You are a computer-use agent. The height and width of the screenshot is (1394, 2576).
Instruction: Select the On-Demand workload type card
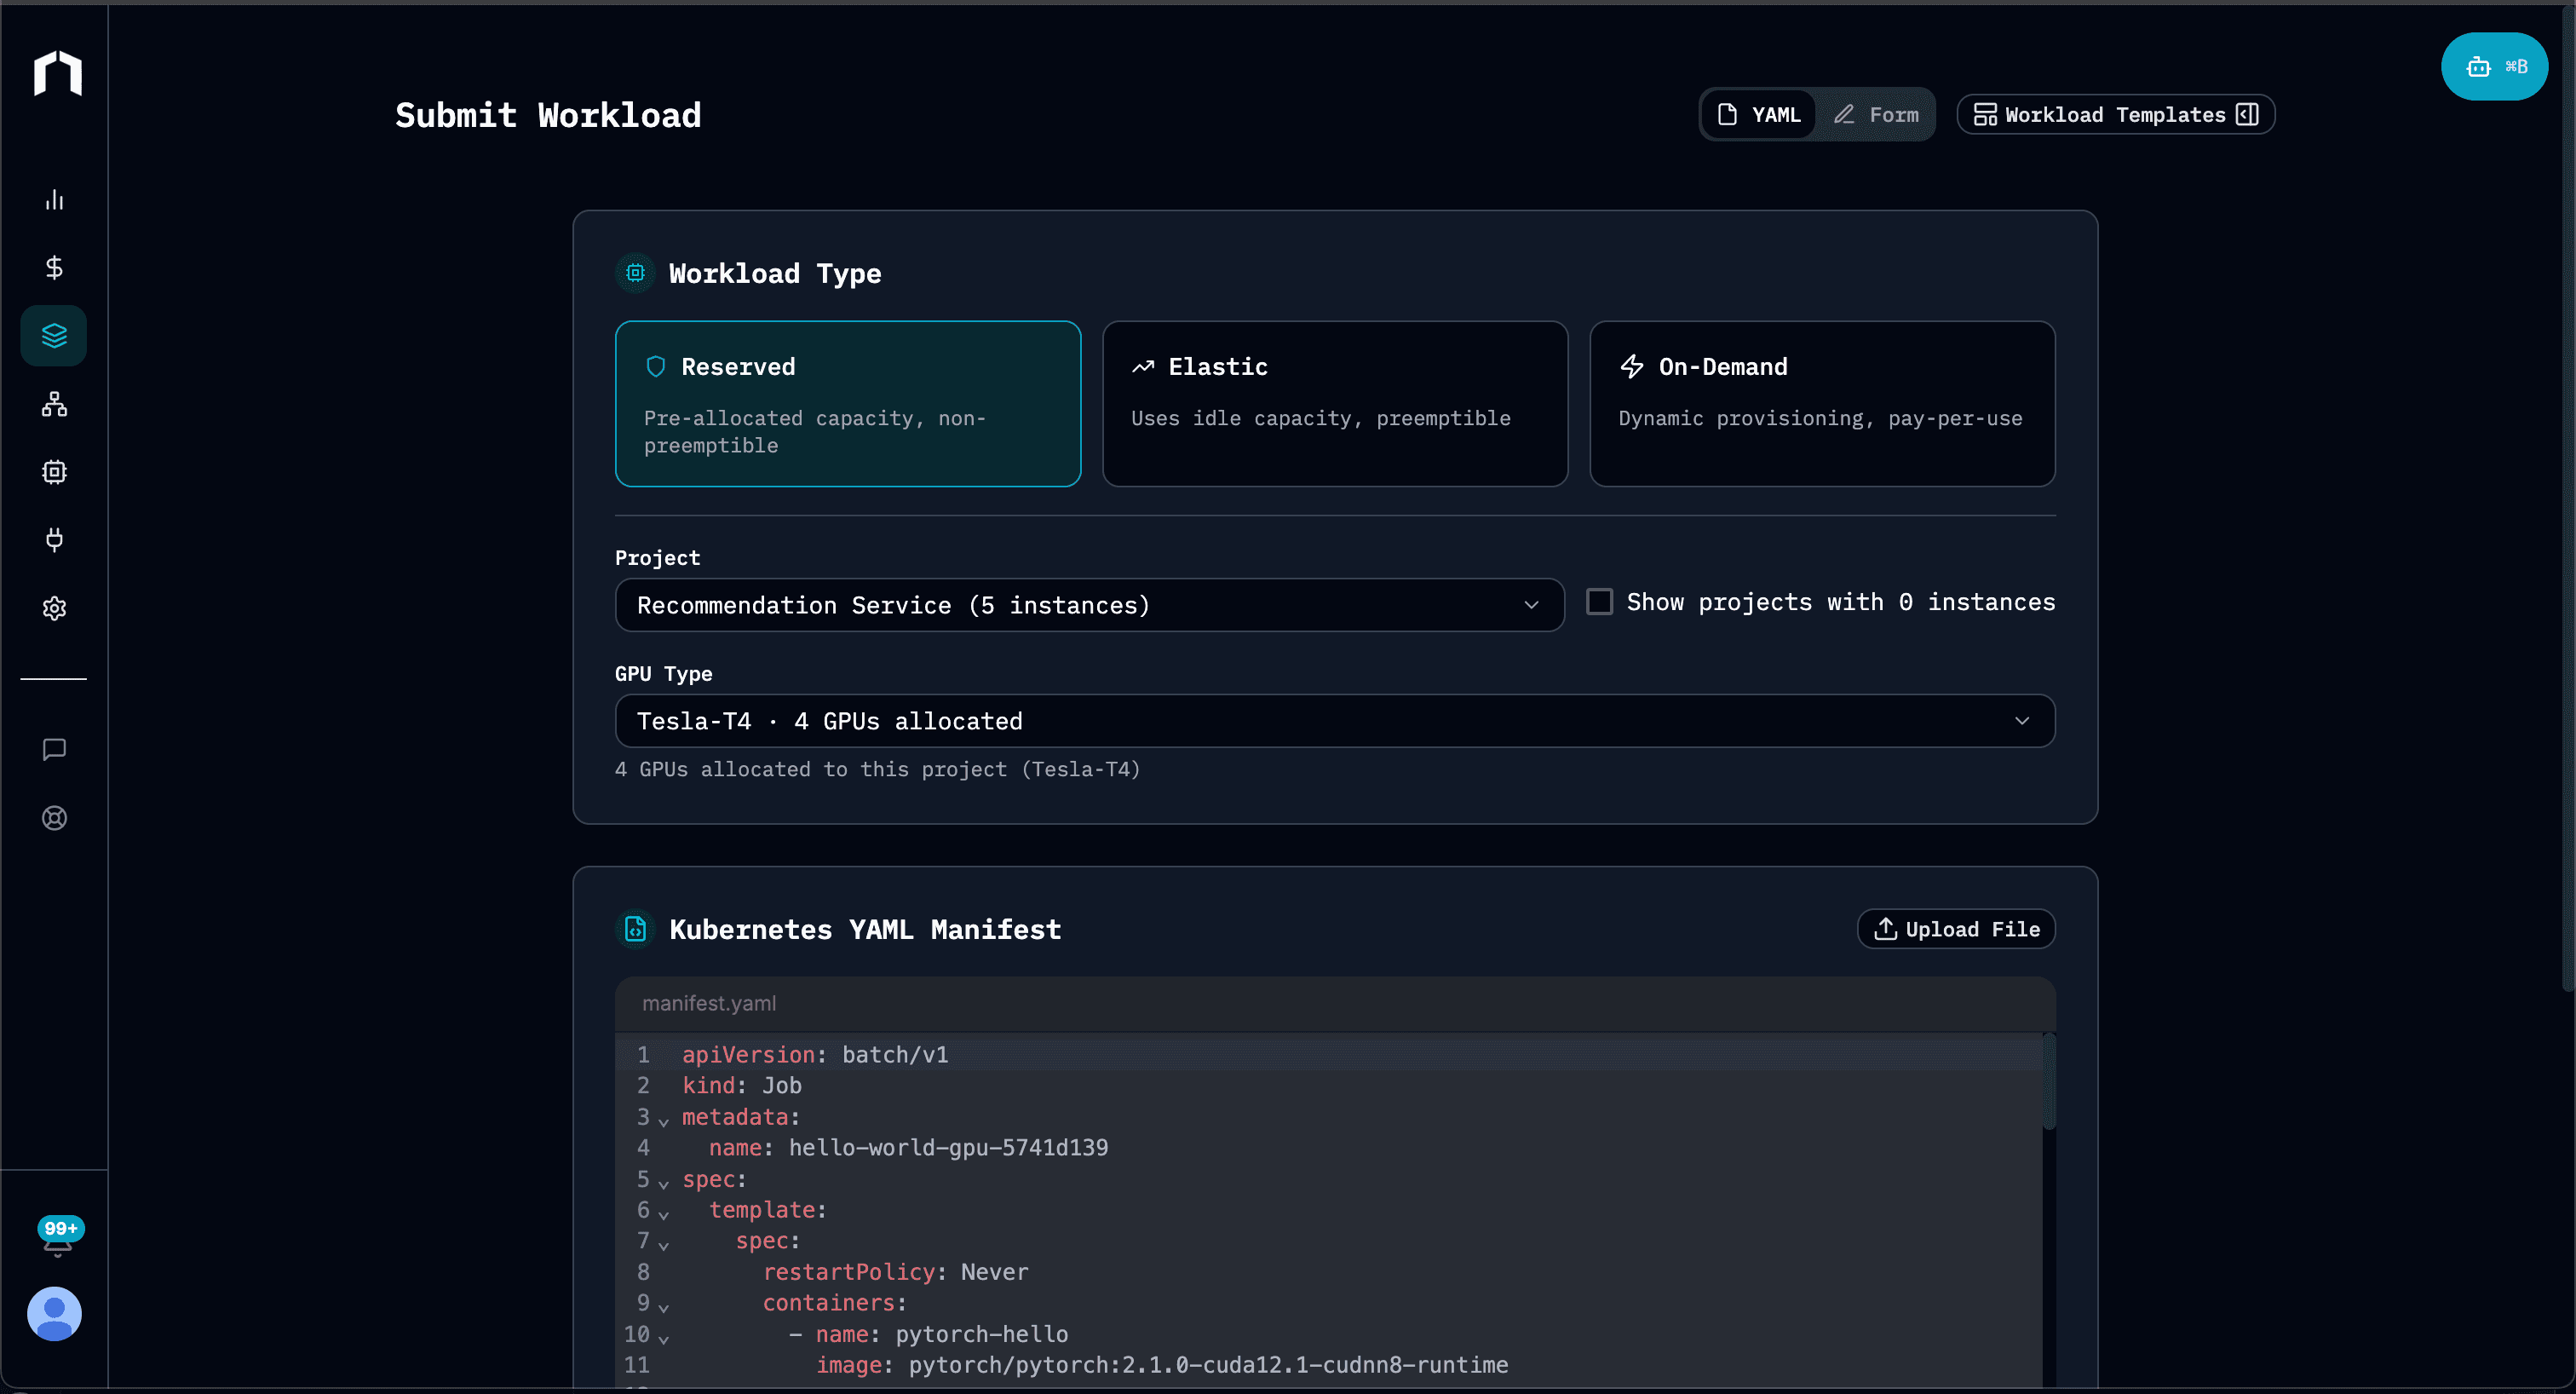1822,404
